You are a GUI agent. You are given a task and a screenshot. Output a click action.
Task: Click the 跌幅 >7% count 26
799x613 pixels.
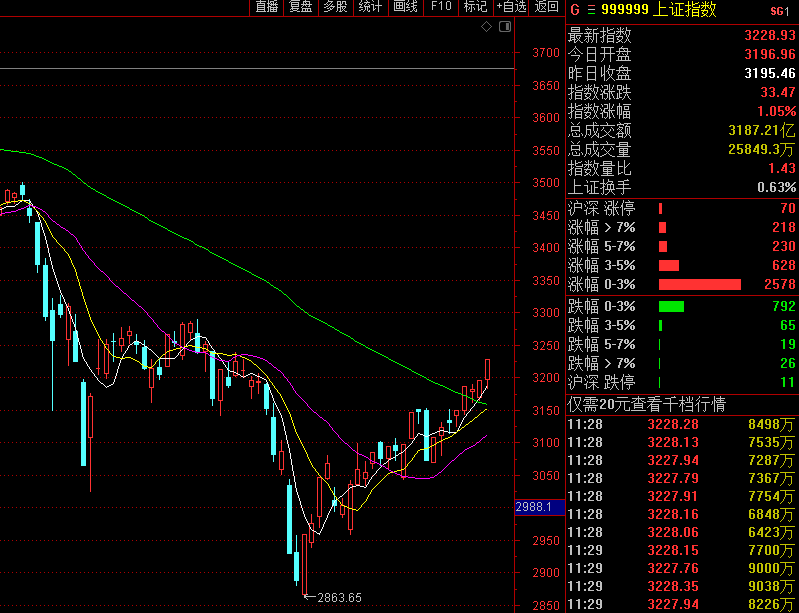tap(788, 363)
